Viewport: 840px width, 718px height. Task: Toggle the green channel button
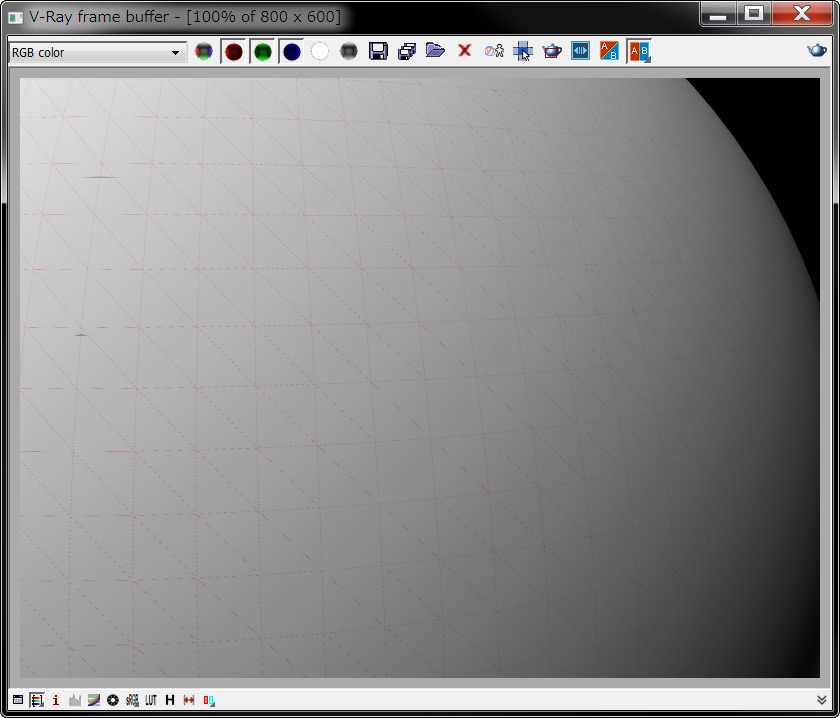coord(262,52)
